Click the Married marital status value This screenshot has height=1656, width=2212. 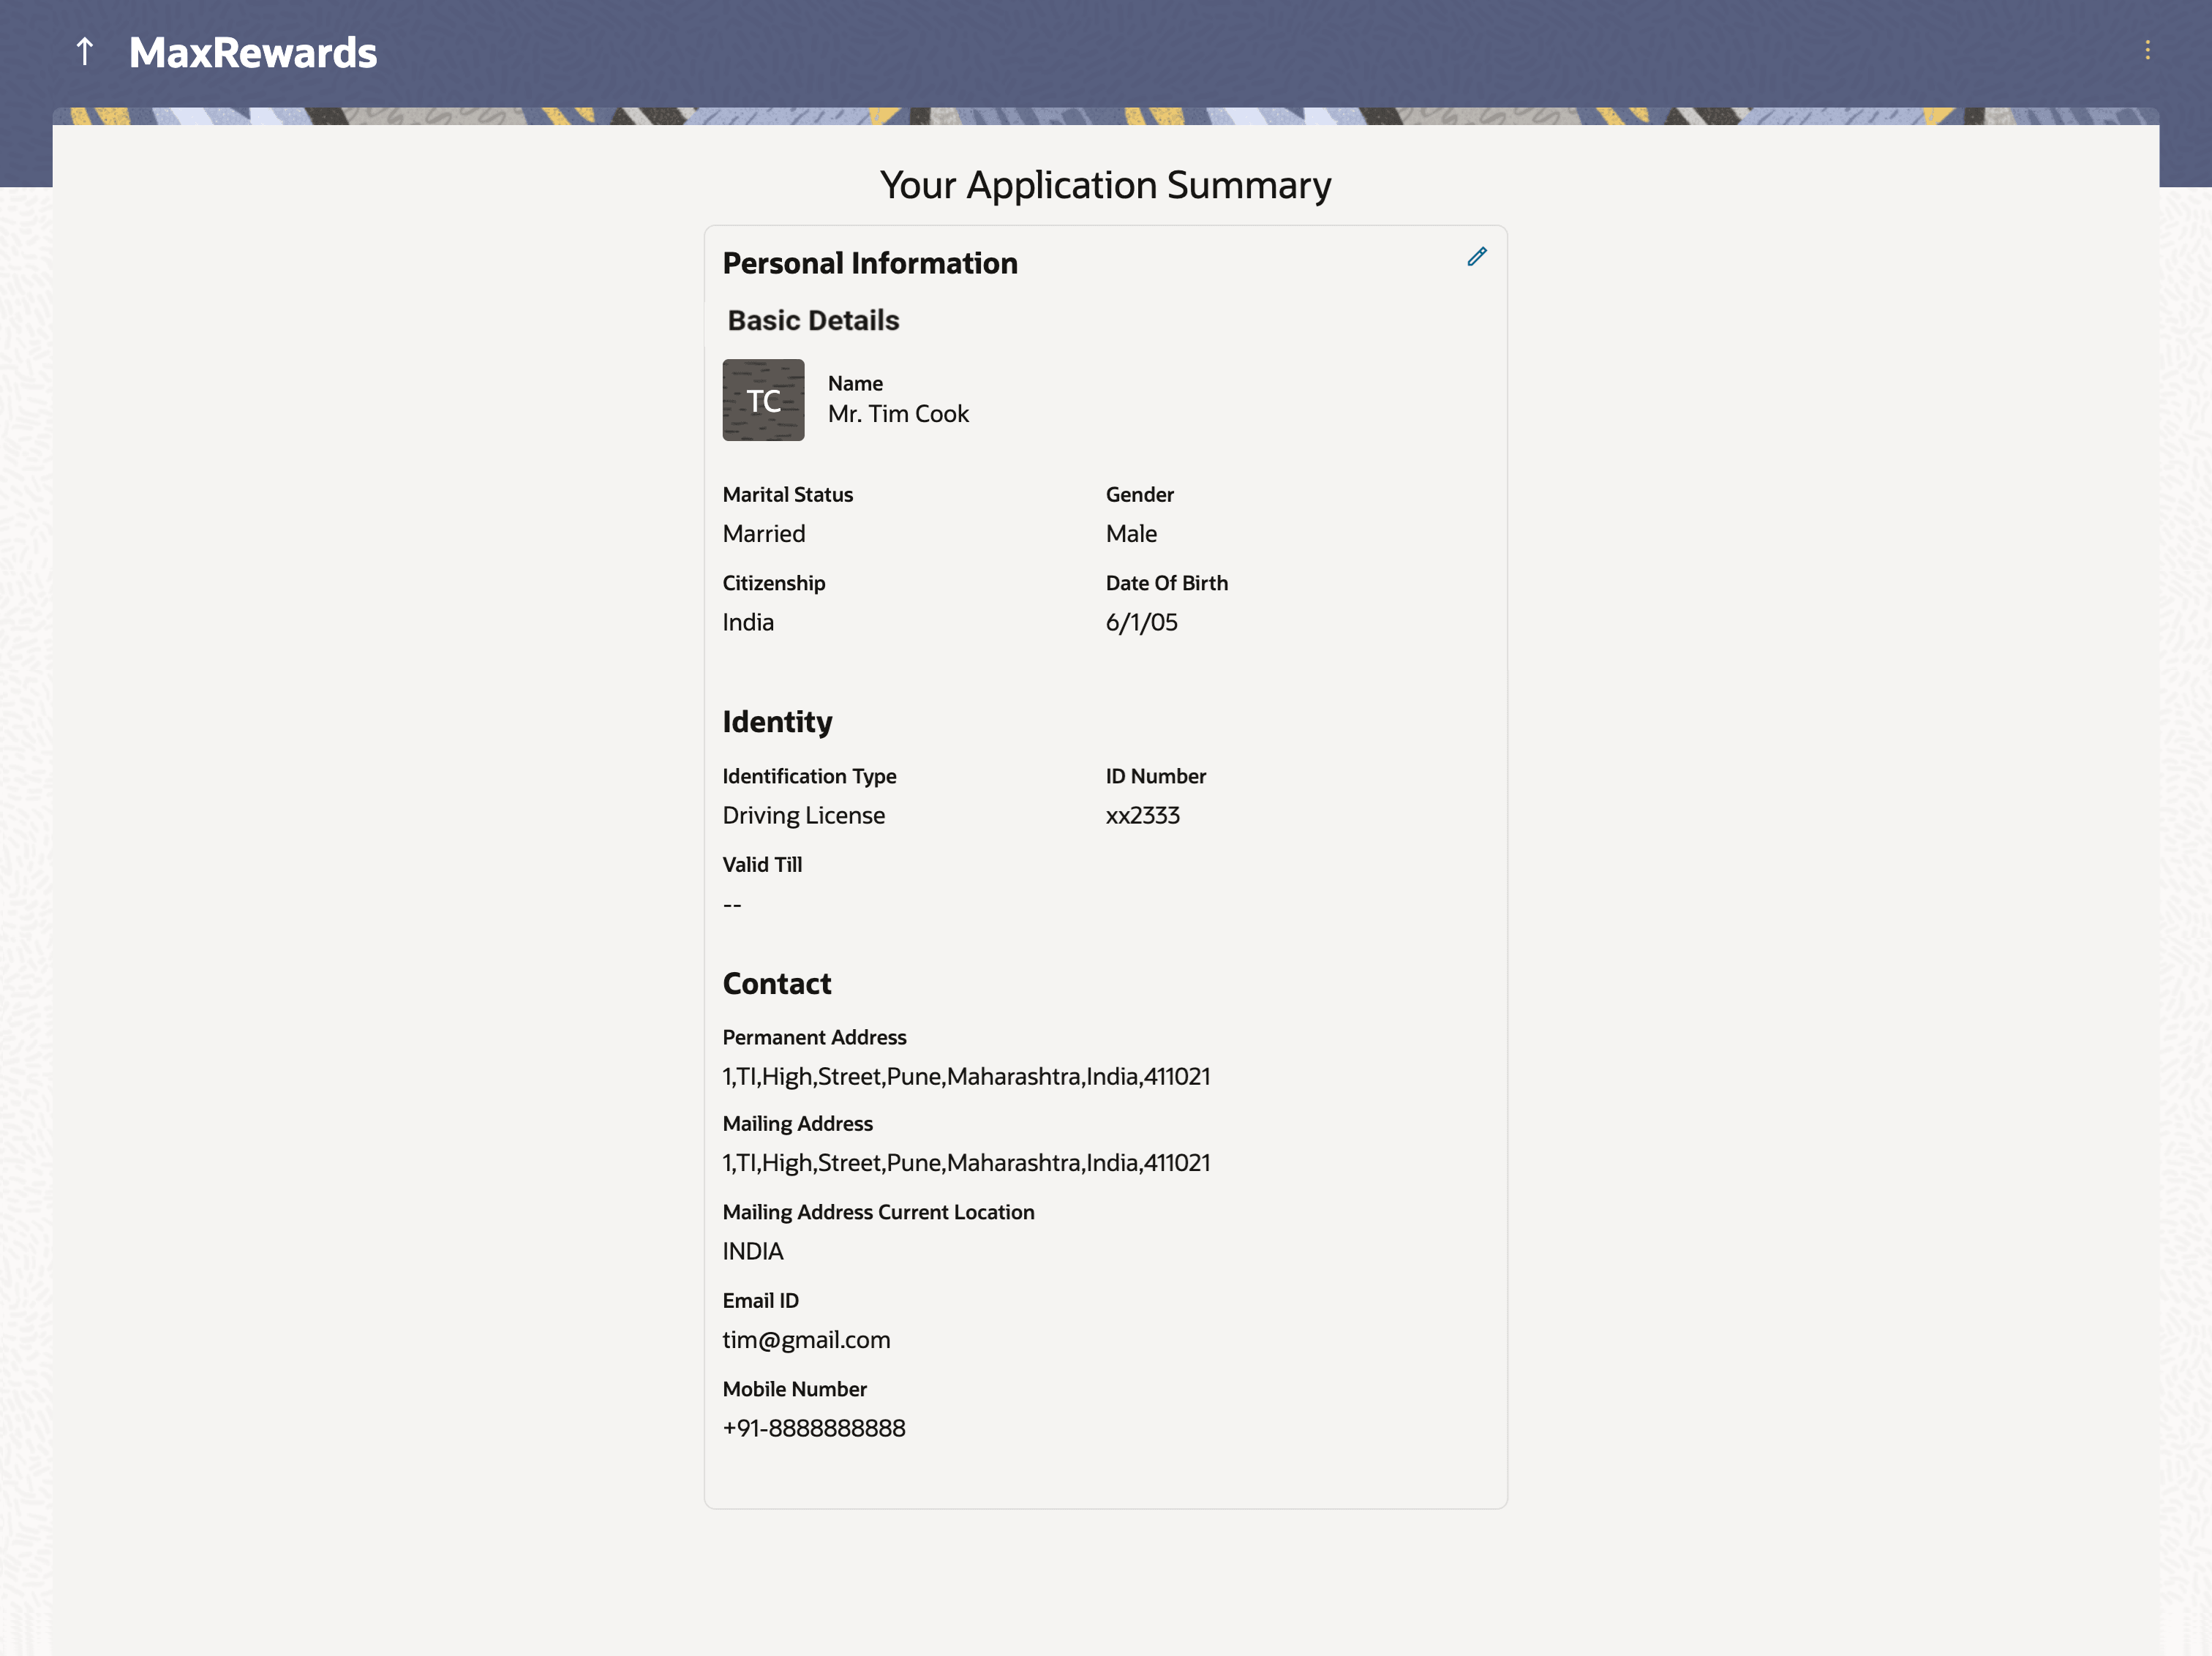pos(763,534)
